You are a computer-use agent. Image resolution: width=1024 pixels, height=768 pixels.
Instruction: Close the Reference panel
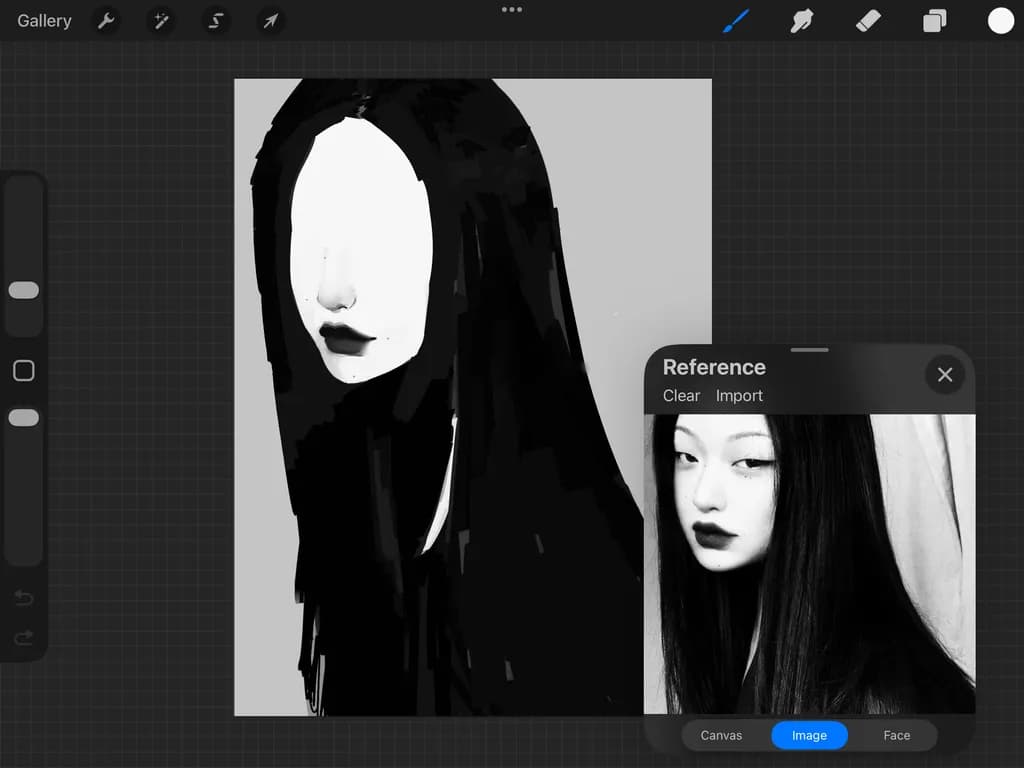945,375
